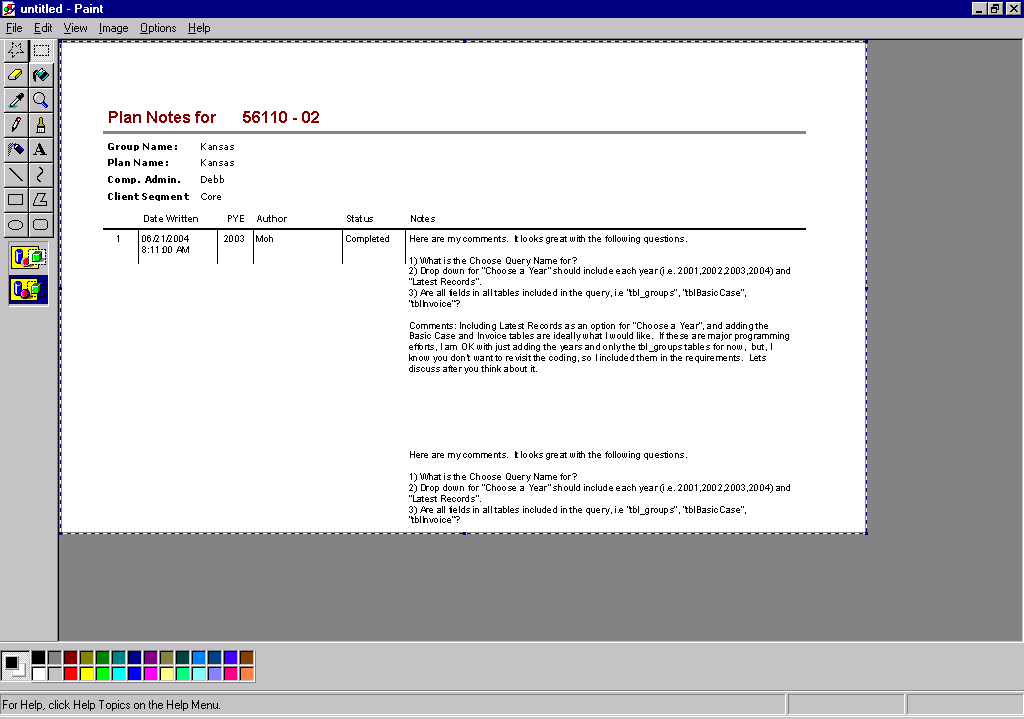The width and height of the screenshot is (1024, 719).
Task: Minimize the Paint window
Action: point(978,8)
